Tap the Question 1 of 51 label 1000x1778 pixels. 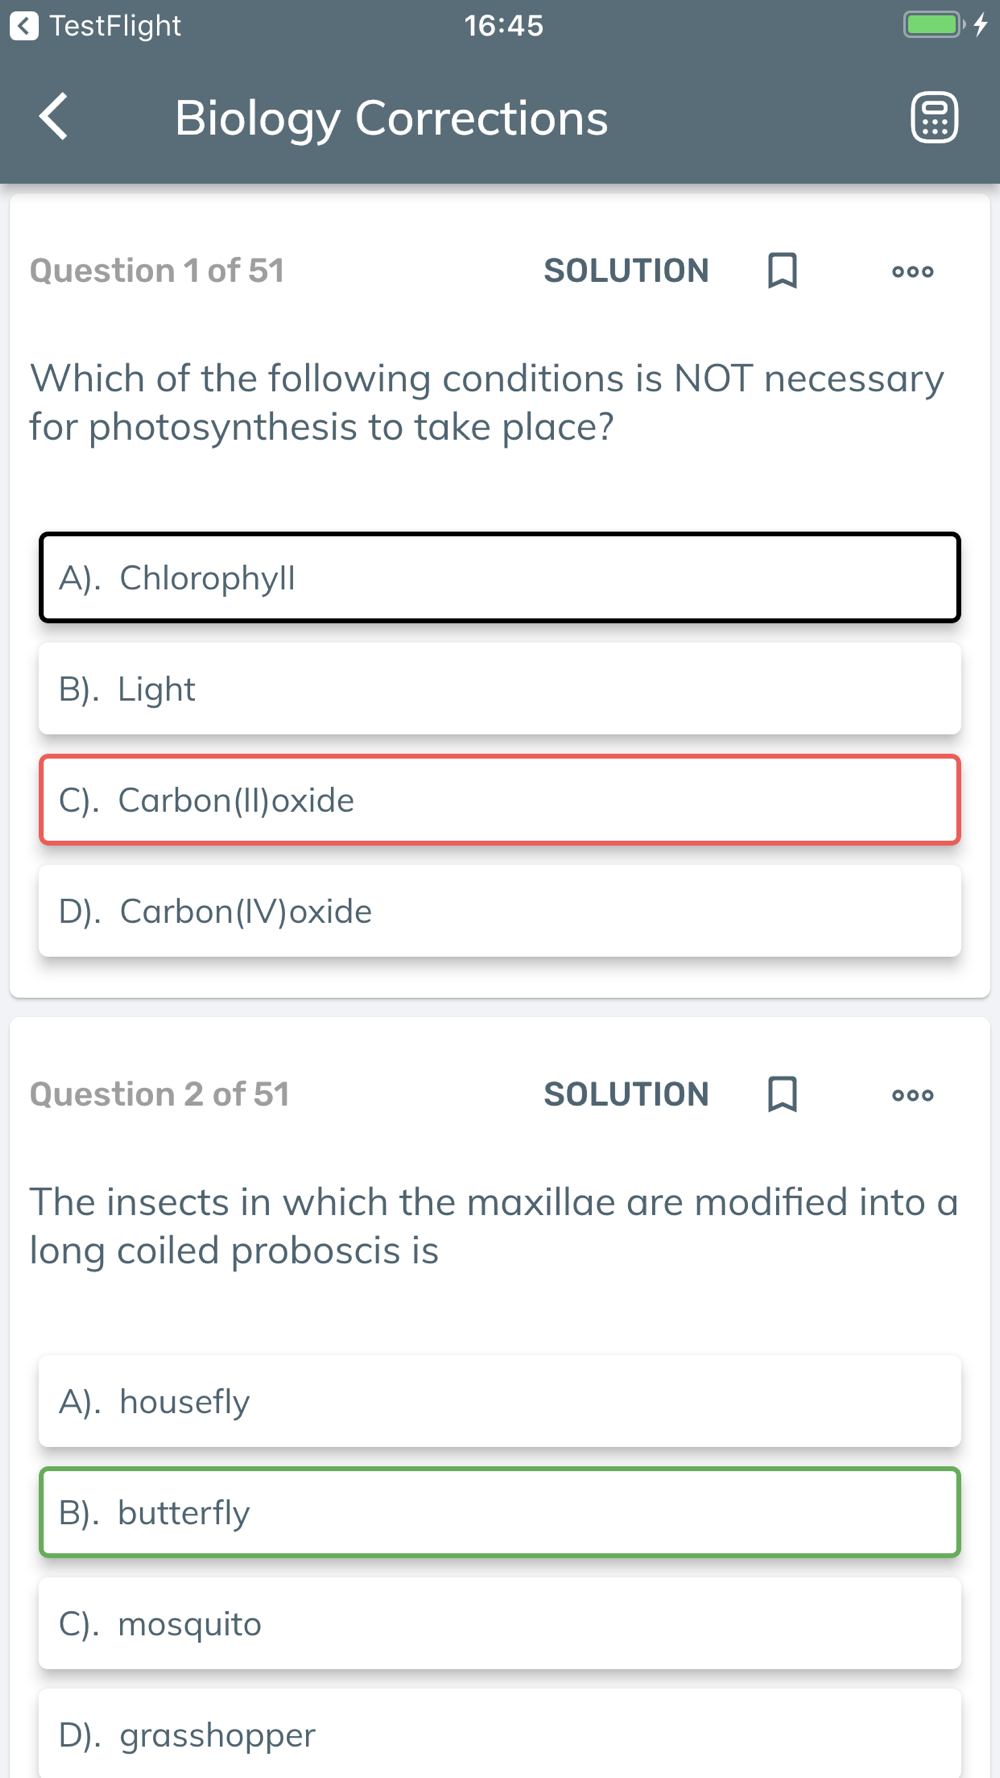pos(157,270)
